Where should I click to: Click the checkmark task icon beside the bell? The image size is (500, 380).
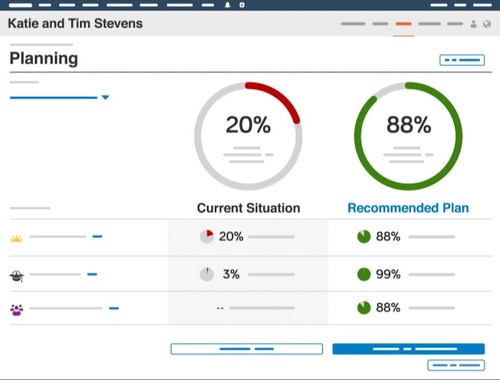[242, 5]
